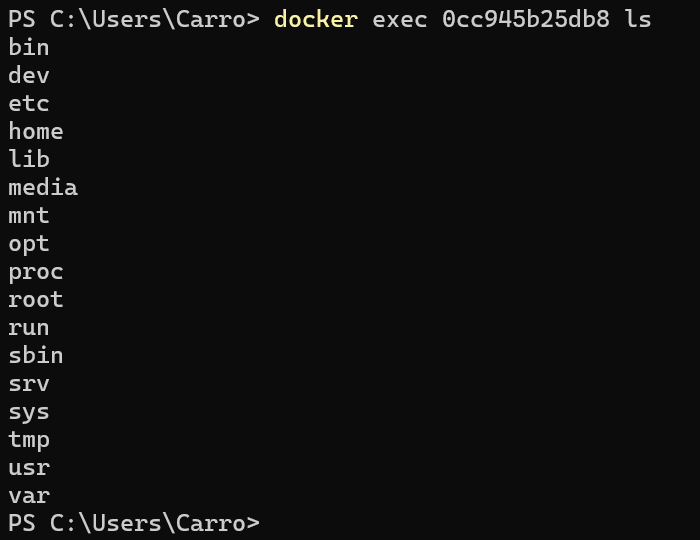Click the 'media' directory output line
The width and height of the screenshot is (700, 540).
pos(43,187)
